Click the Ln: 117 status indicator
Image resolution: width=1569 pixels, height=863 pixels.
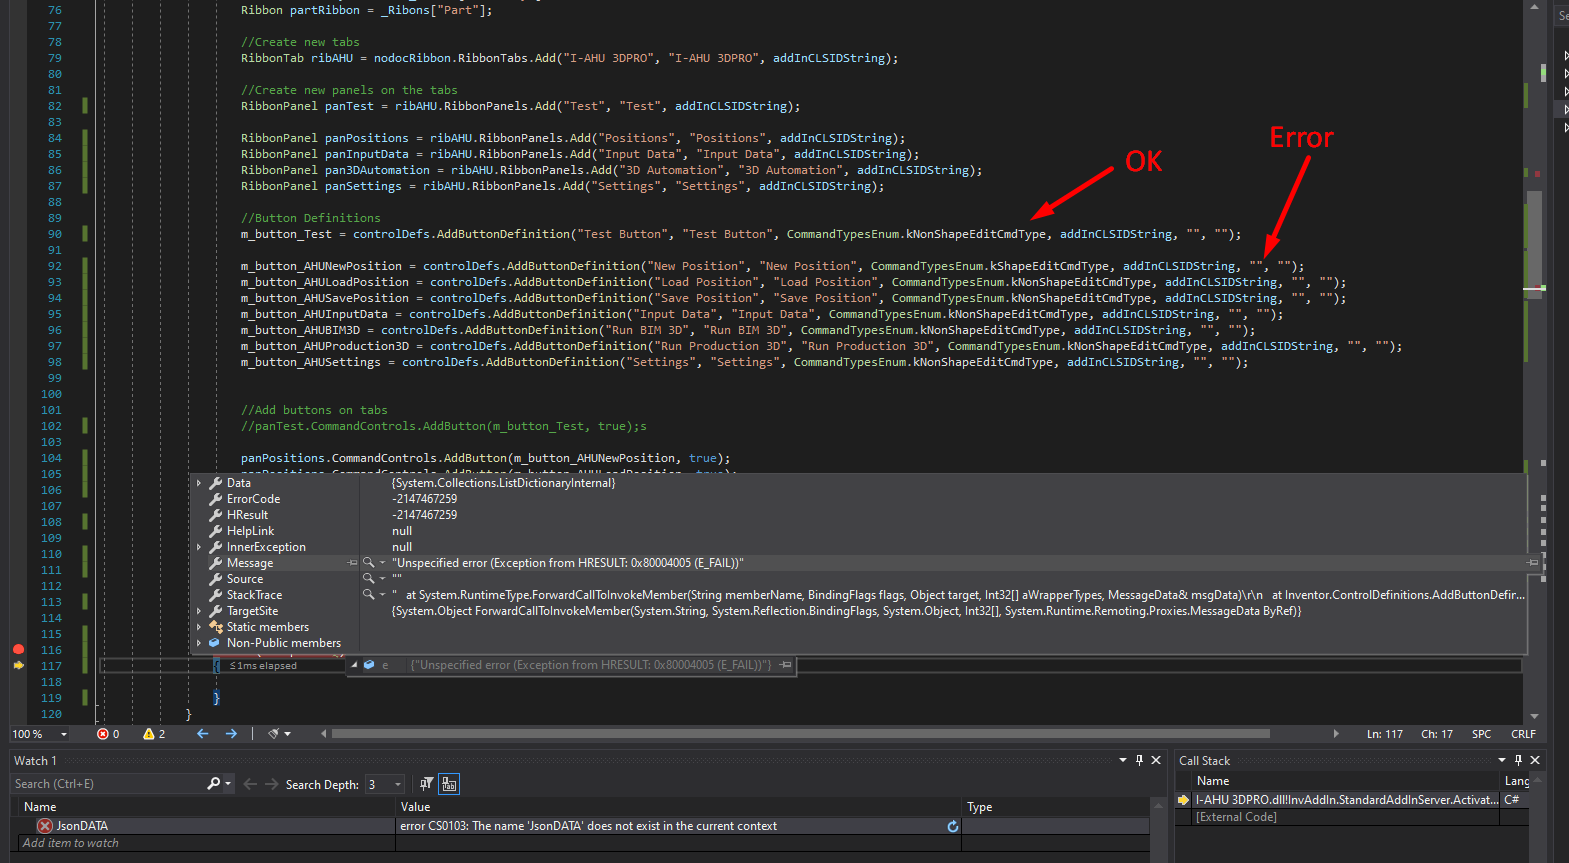pyautogui.click(x=1385, y=734)
